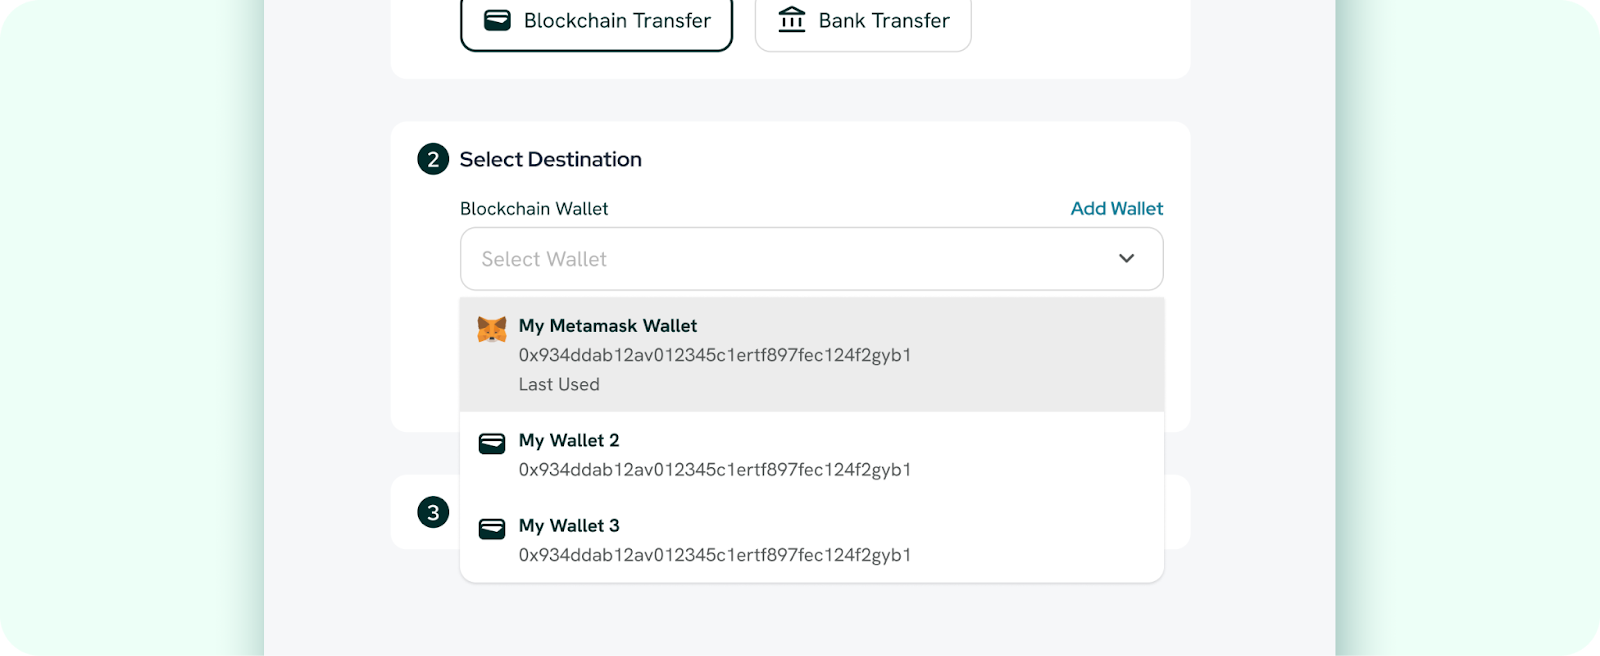The height and width of the screenshot is (656, 1600).
Task: Click the step 2 number badge
Action: click(433, 159)
